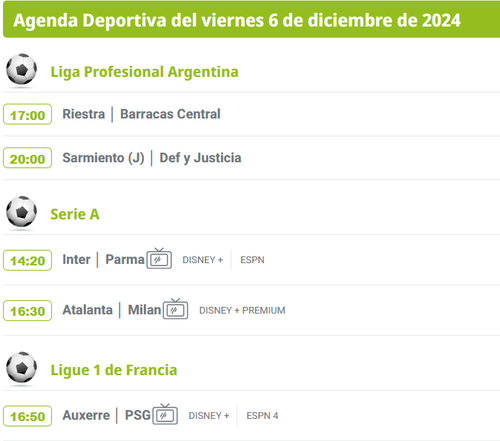This screenshot has width=500, height=441.
Task: Click the soccer ball icon beside Liga Profesional Argentina
Action: pyautogui.click(x=21, y=69)
